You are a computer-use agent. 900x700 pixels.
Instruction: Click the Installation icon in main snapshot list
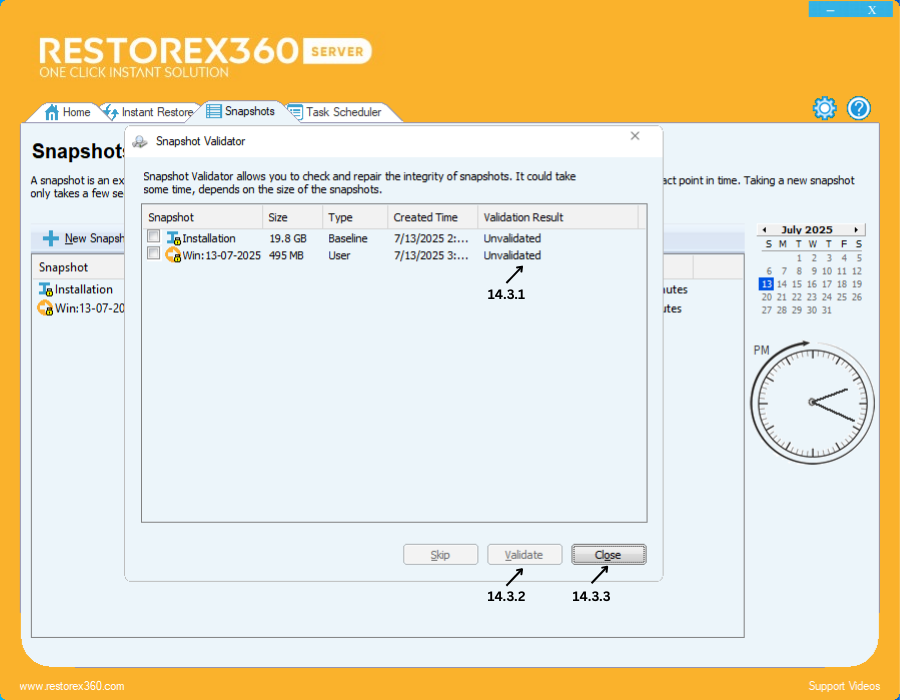(45, 289)
